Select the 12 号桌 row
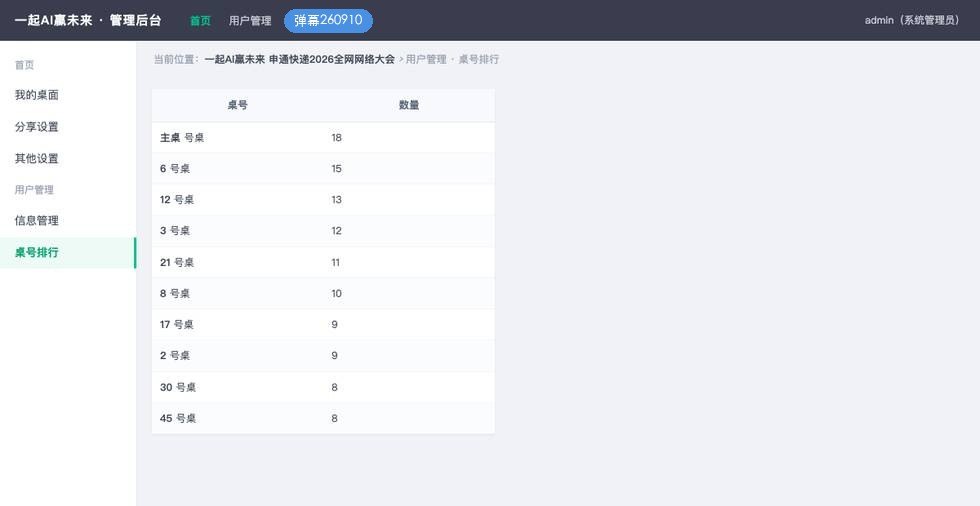The height and width of the screenshot is (506, 980). tap(323, 200)
